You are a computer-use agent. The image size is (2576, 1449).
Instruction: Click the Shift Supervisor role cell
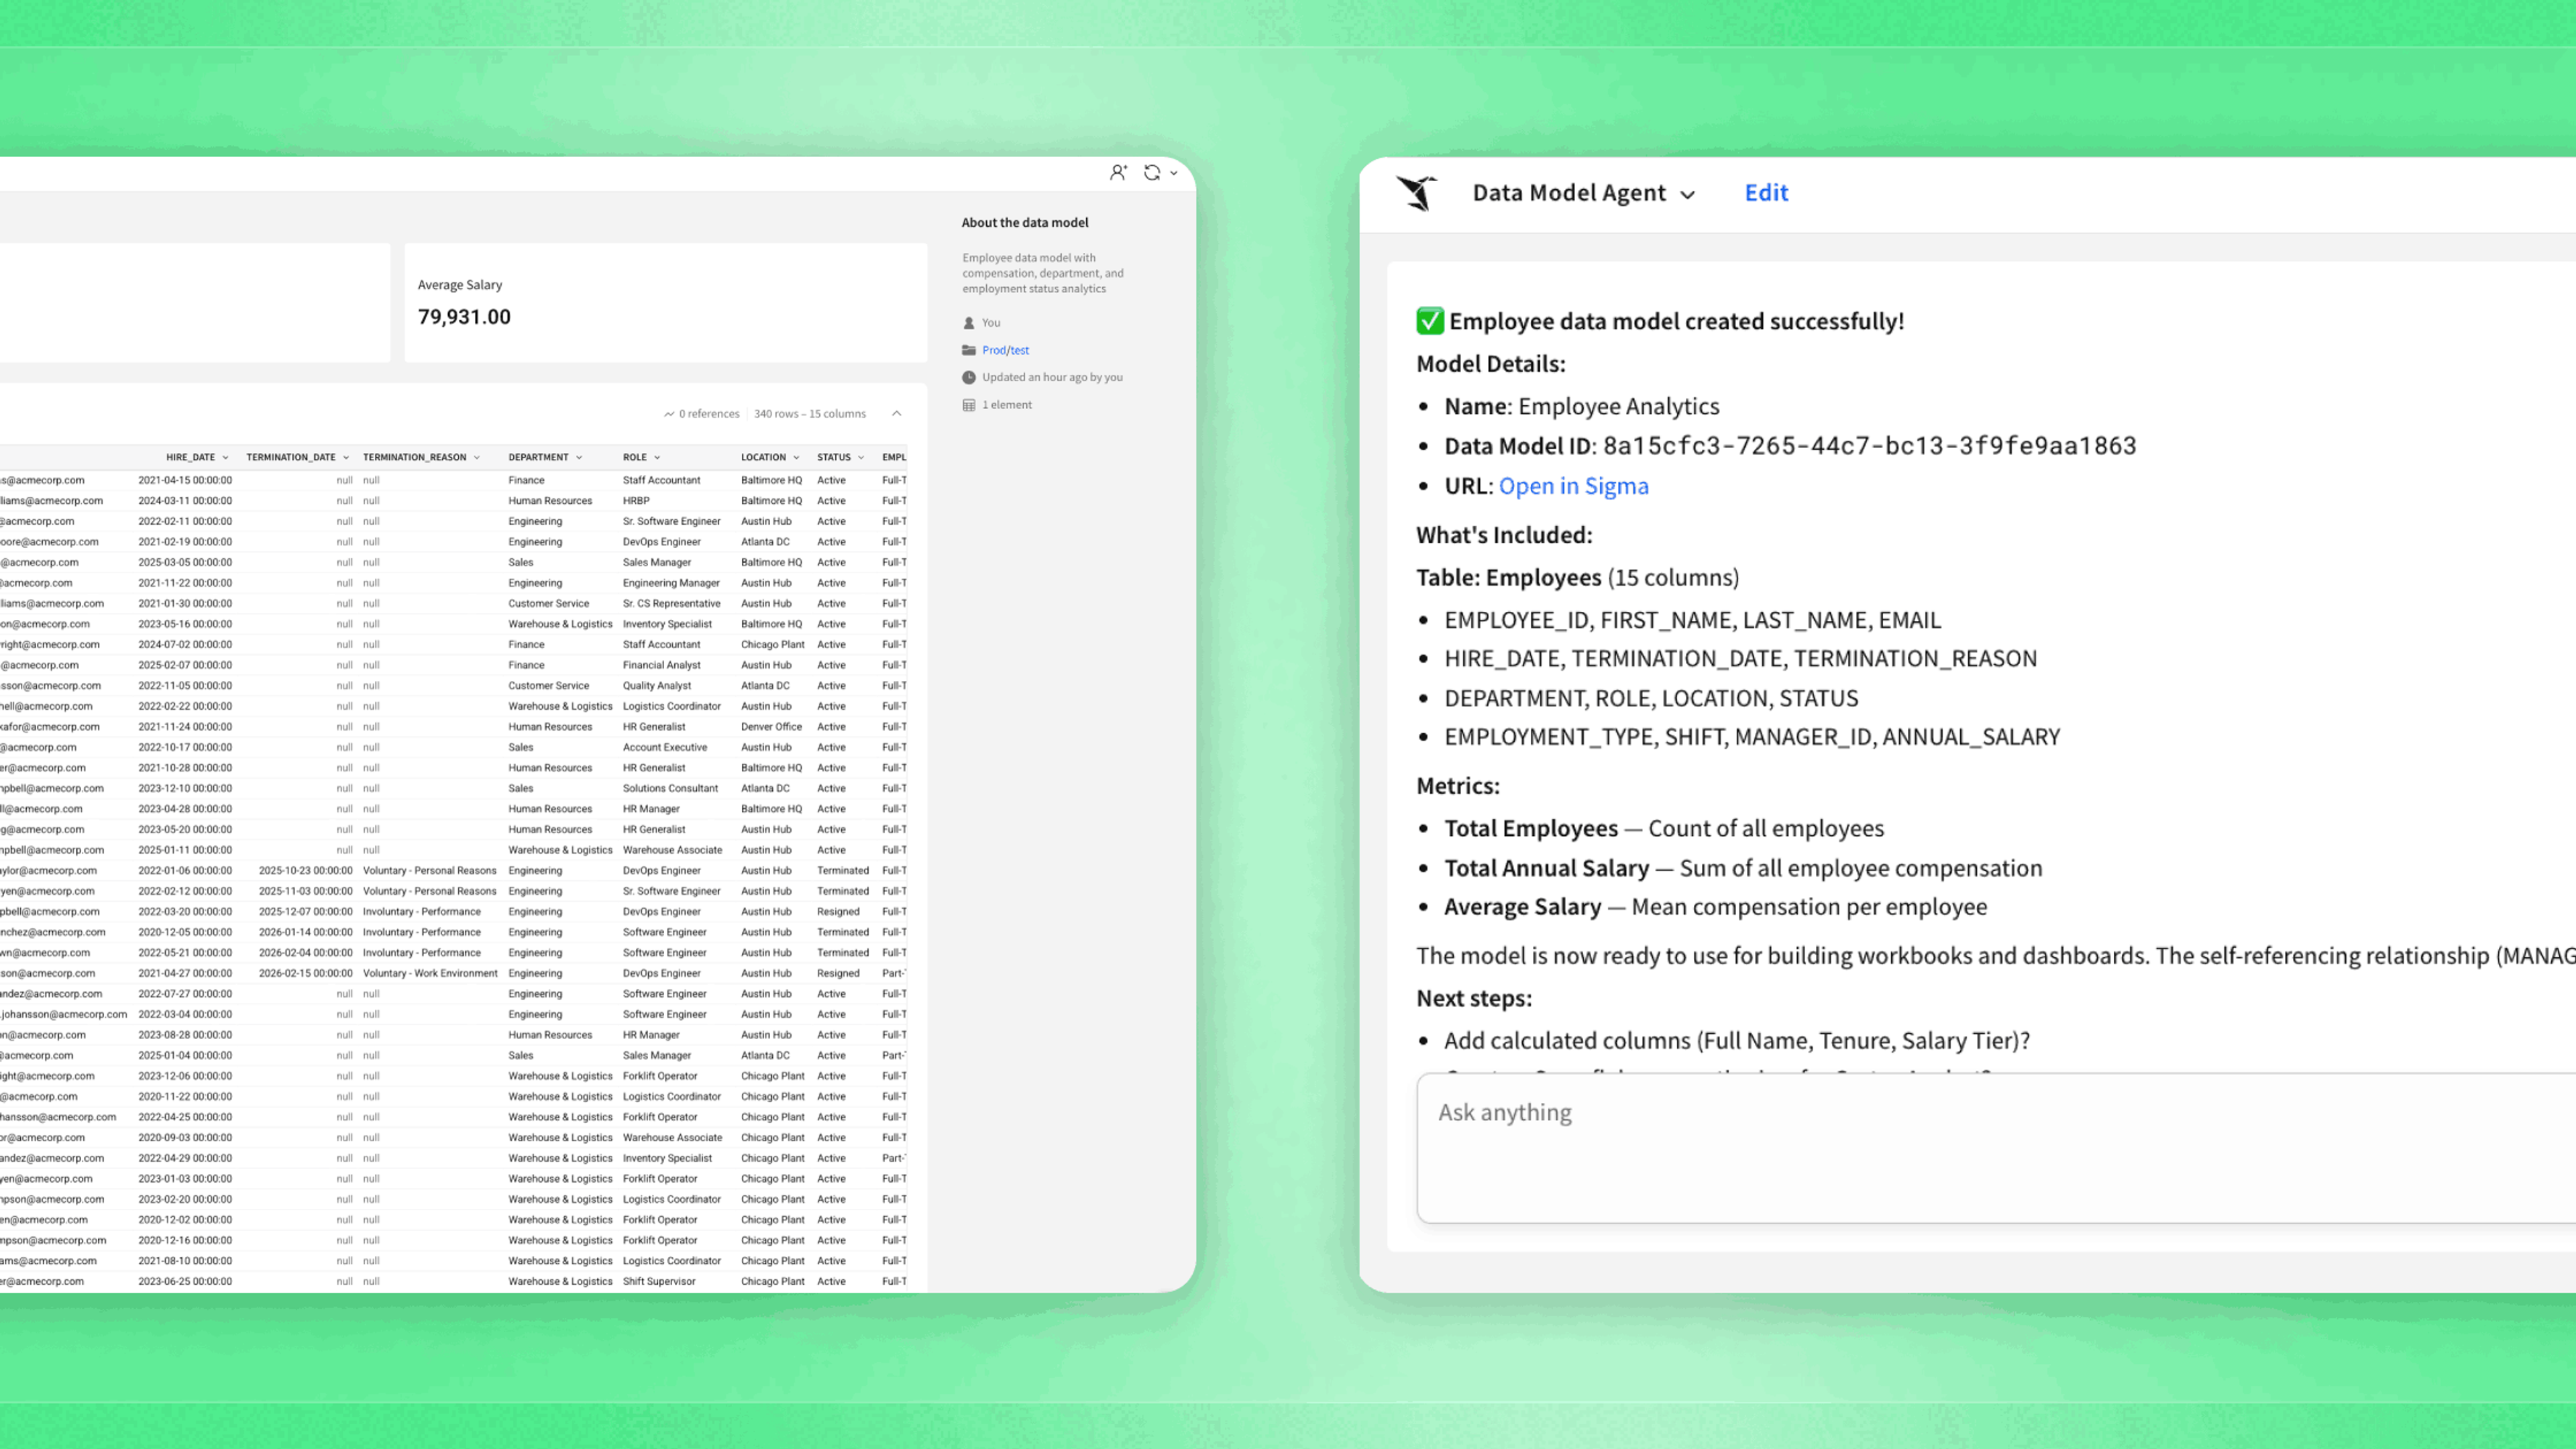[659, 1281]
